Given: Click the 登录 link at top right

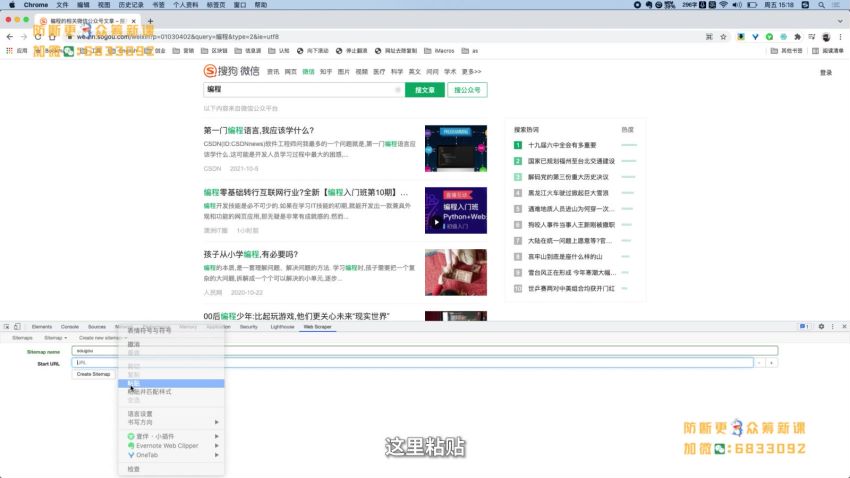Looking at the screenshot, I should tap(826, 73).
